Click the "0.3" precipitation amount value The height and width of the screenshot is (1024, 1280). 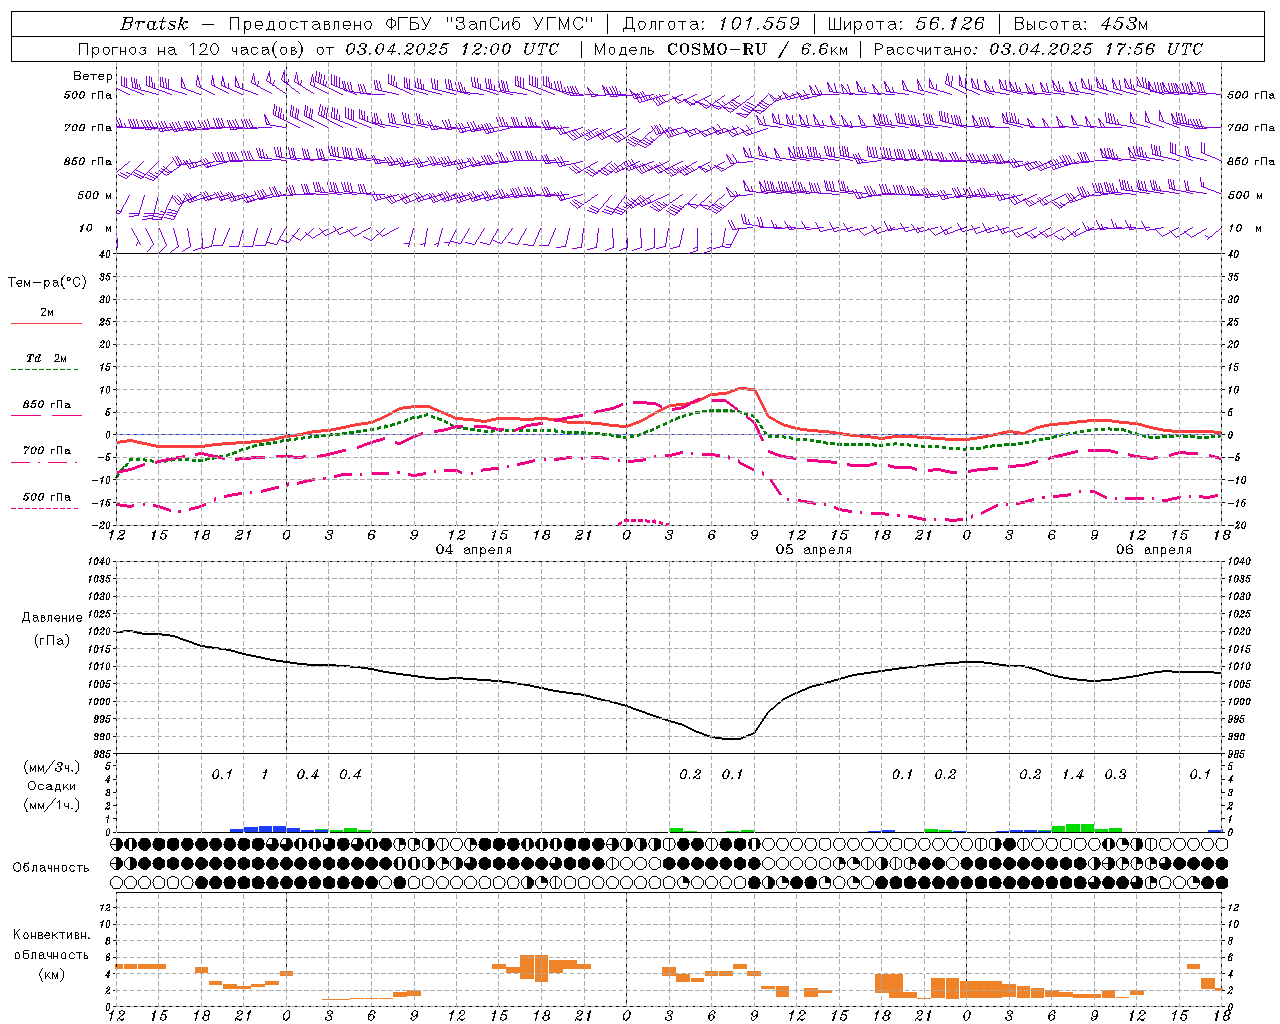(x=1115, y=774)
